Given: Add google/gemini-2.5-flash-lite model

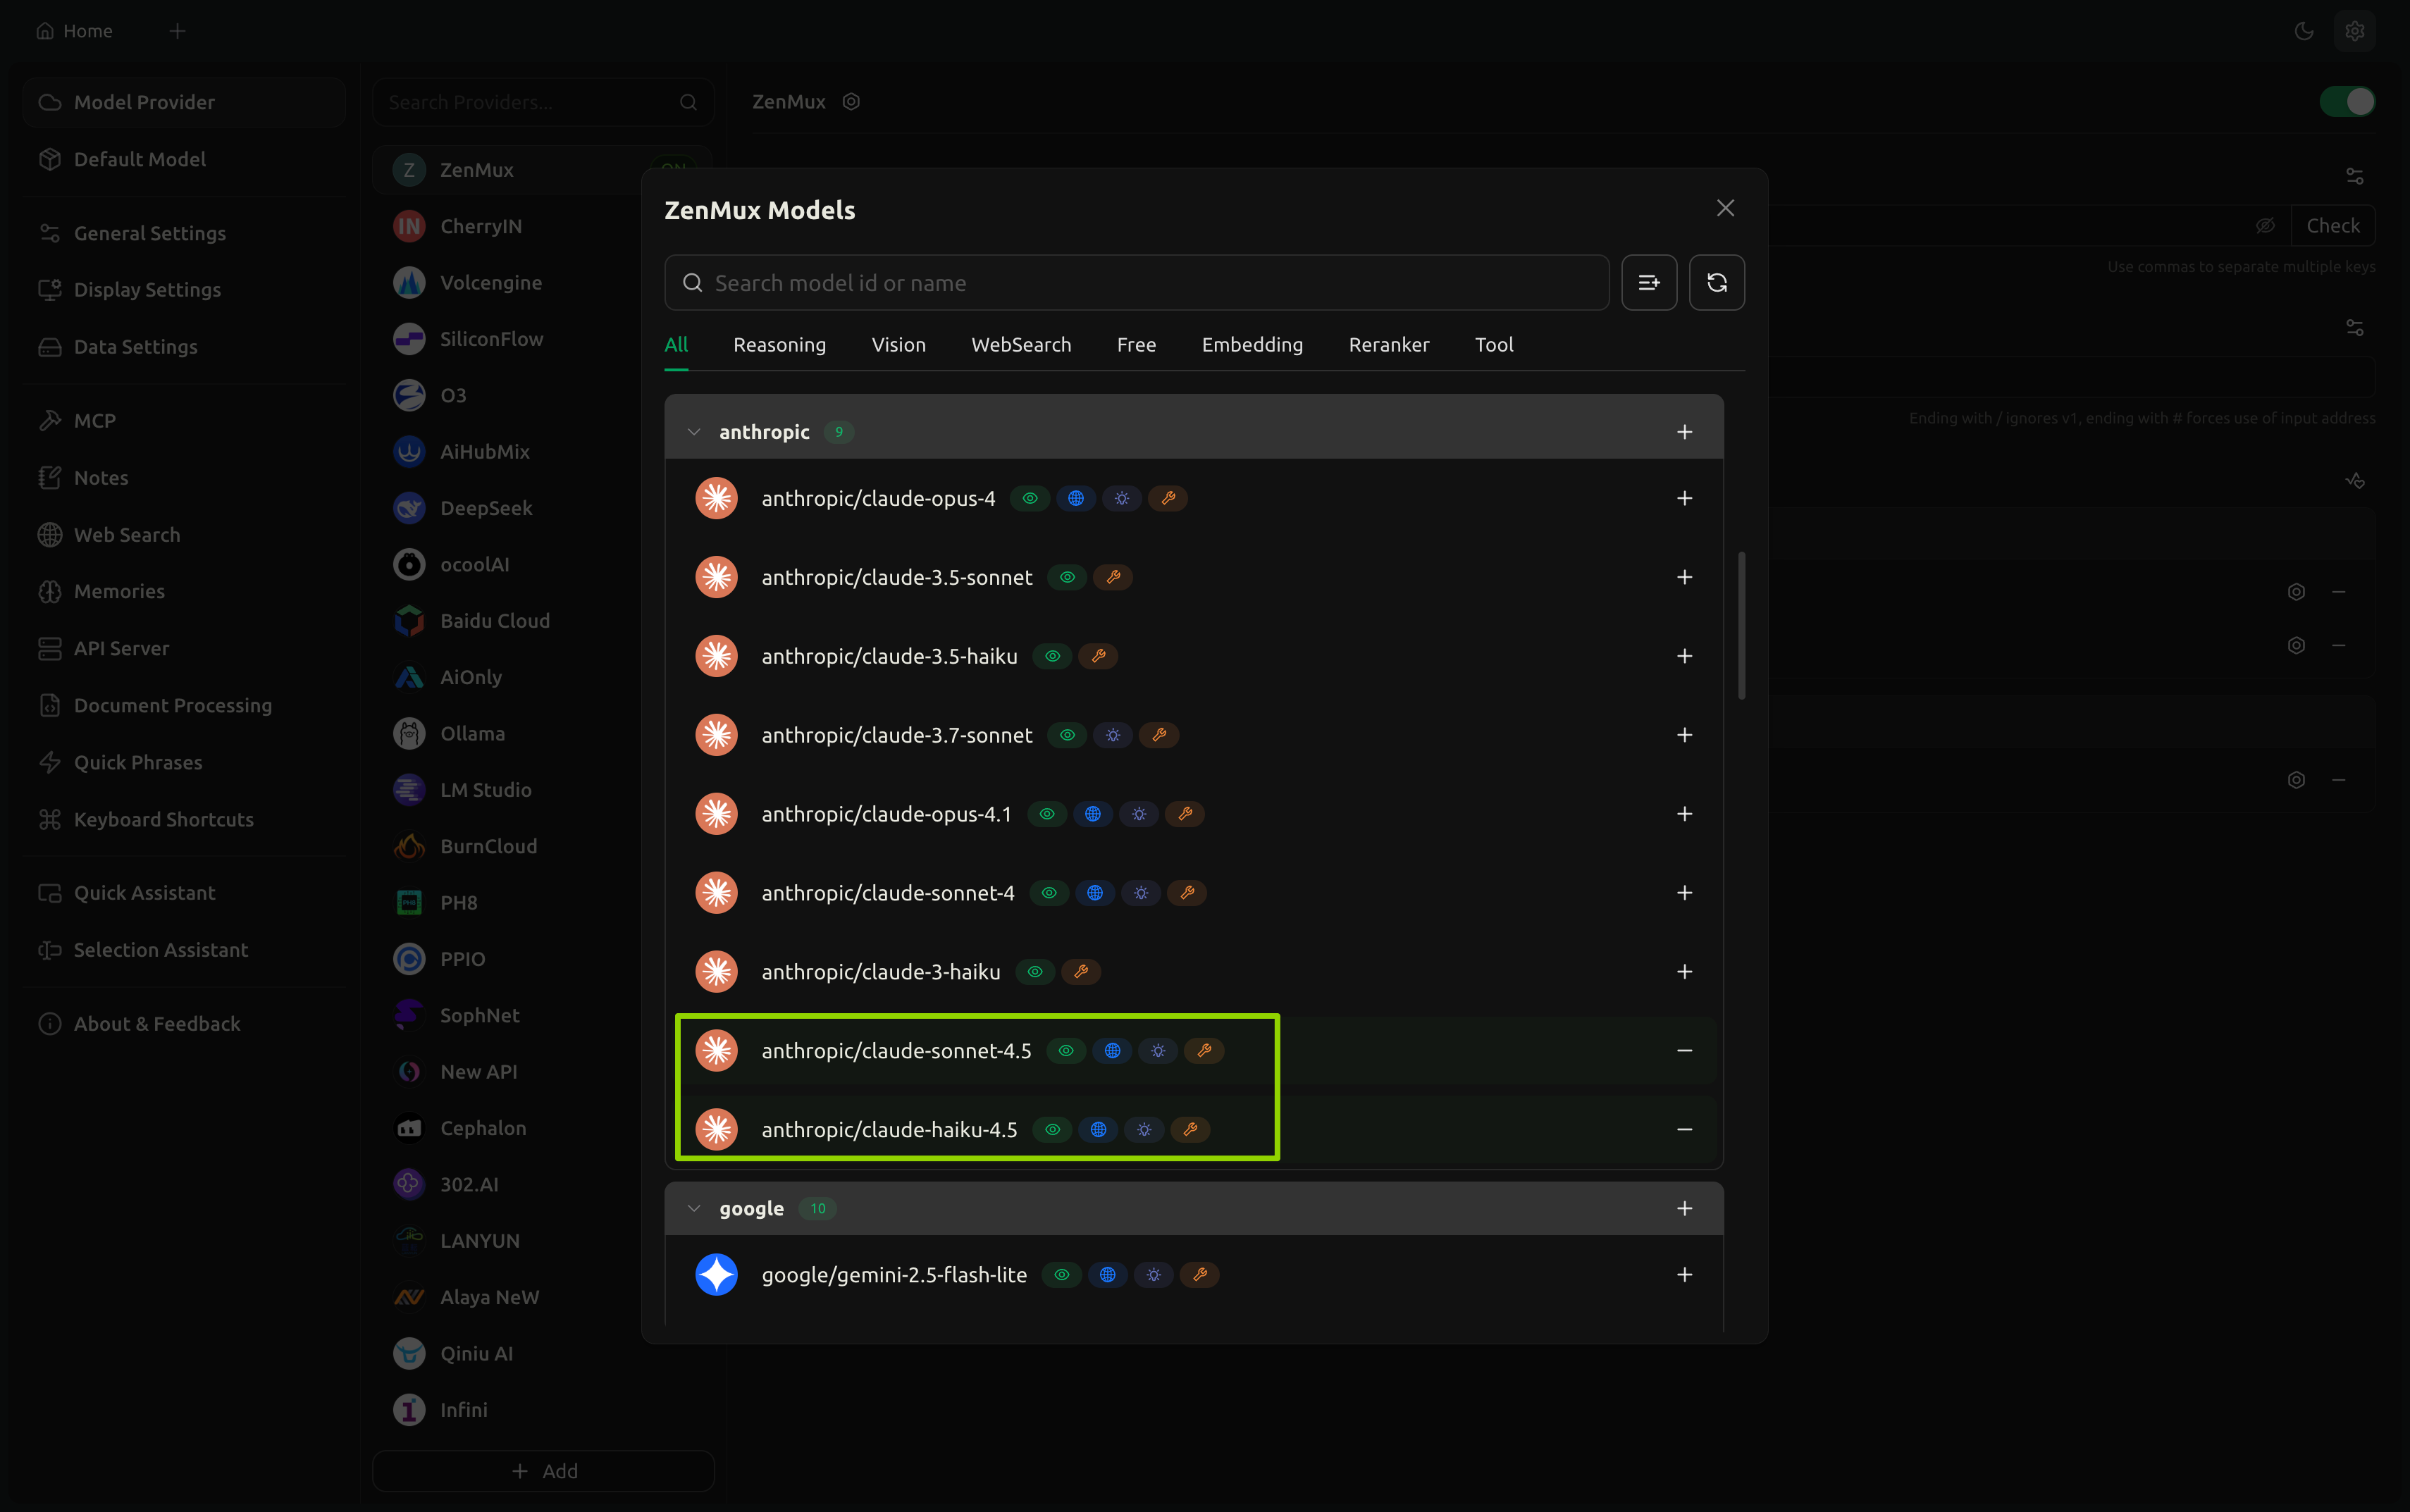Looking at the screenshot, I should click(x=1684, y=1274).
